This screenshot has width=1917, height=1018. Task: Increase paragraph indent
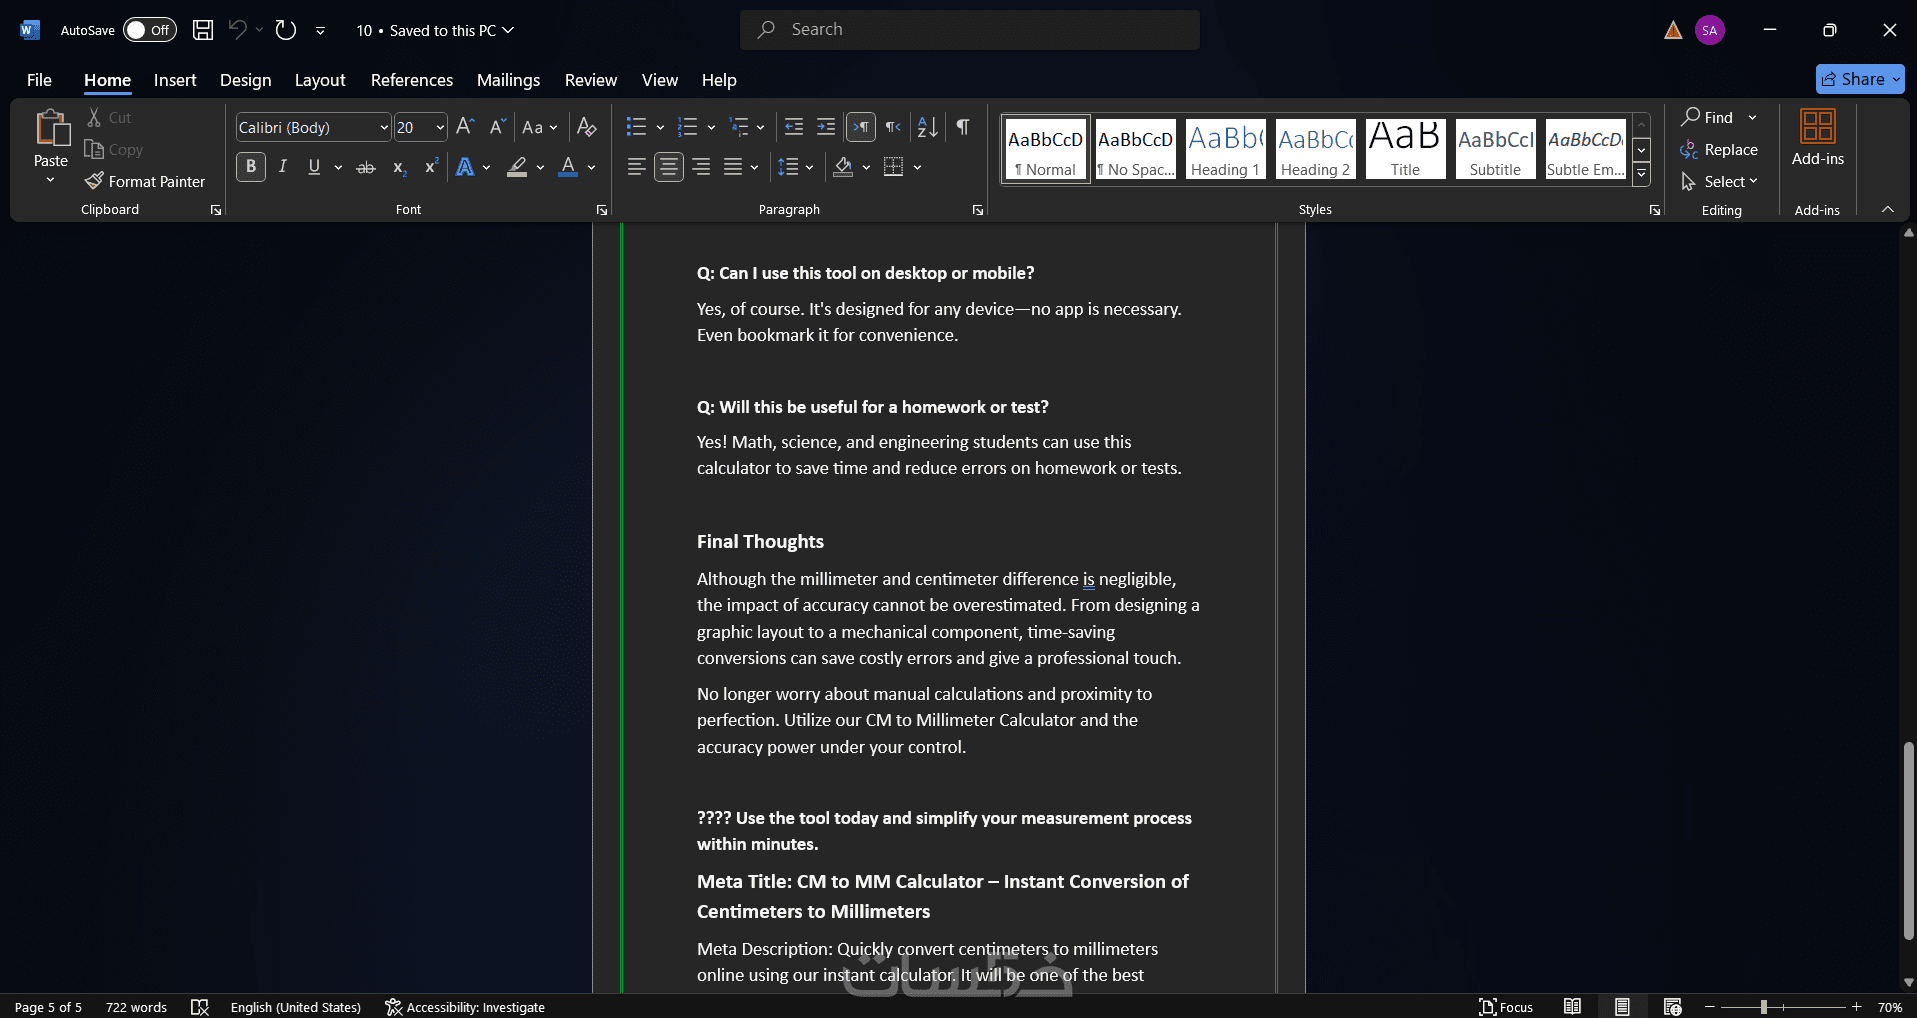coord(826,127)
